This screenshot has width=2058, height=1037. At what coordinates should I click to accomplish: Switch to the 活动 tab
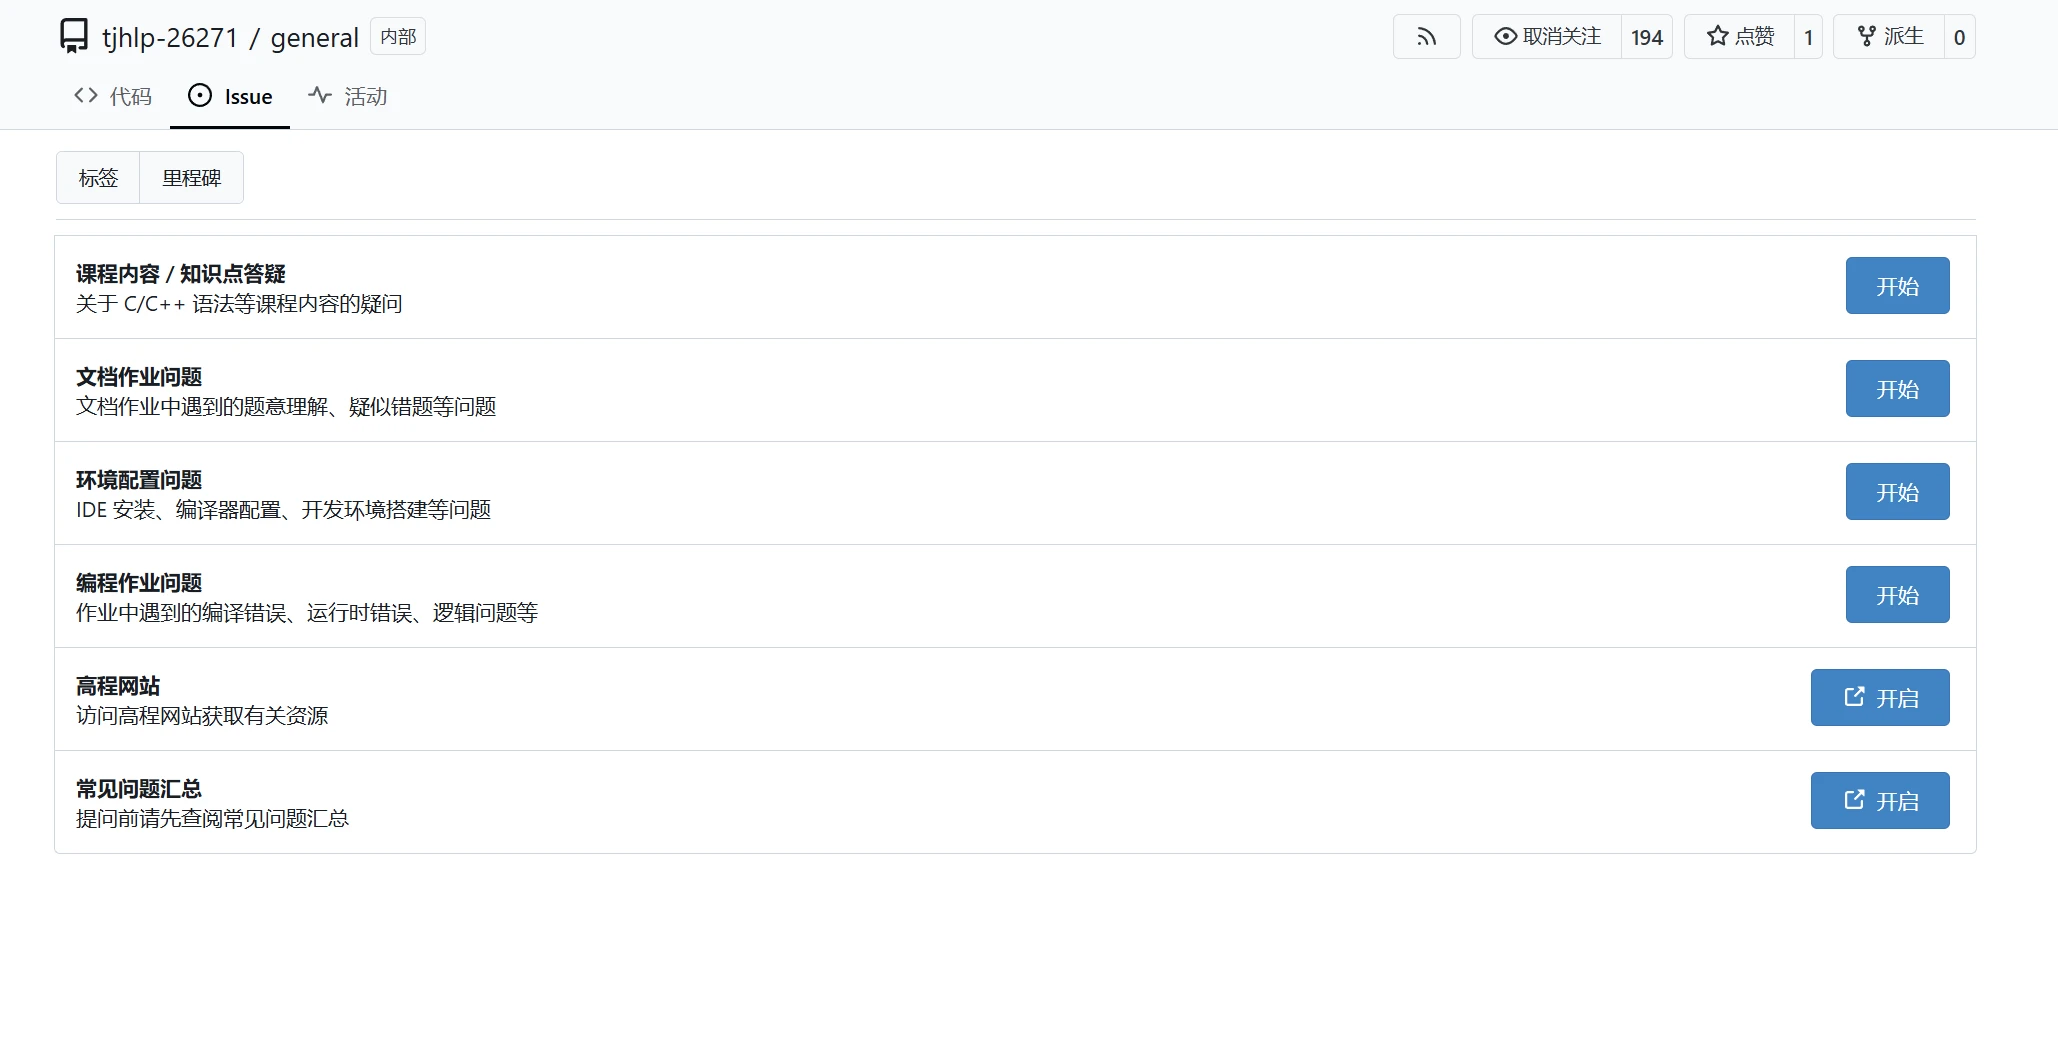click(x=348, y=96)
